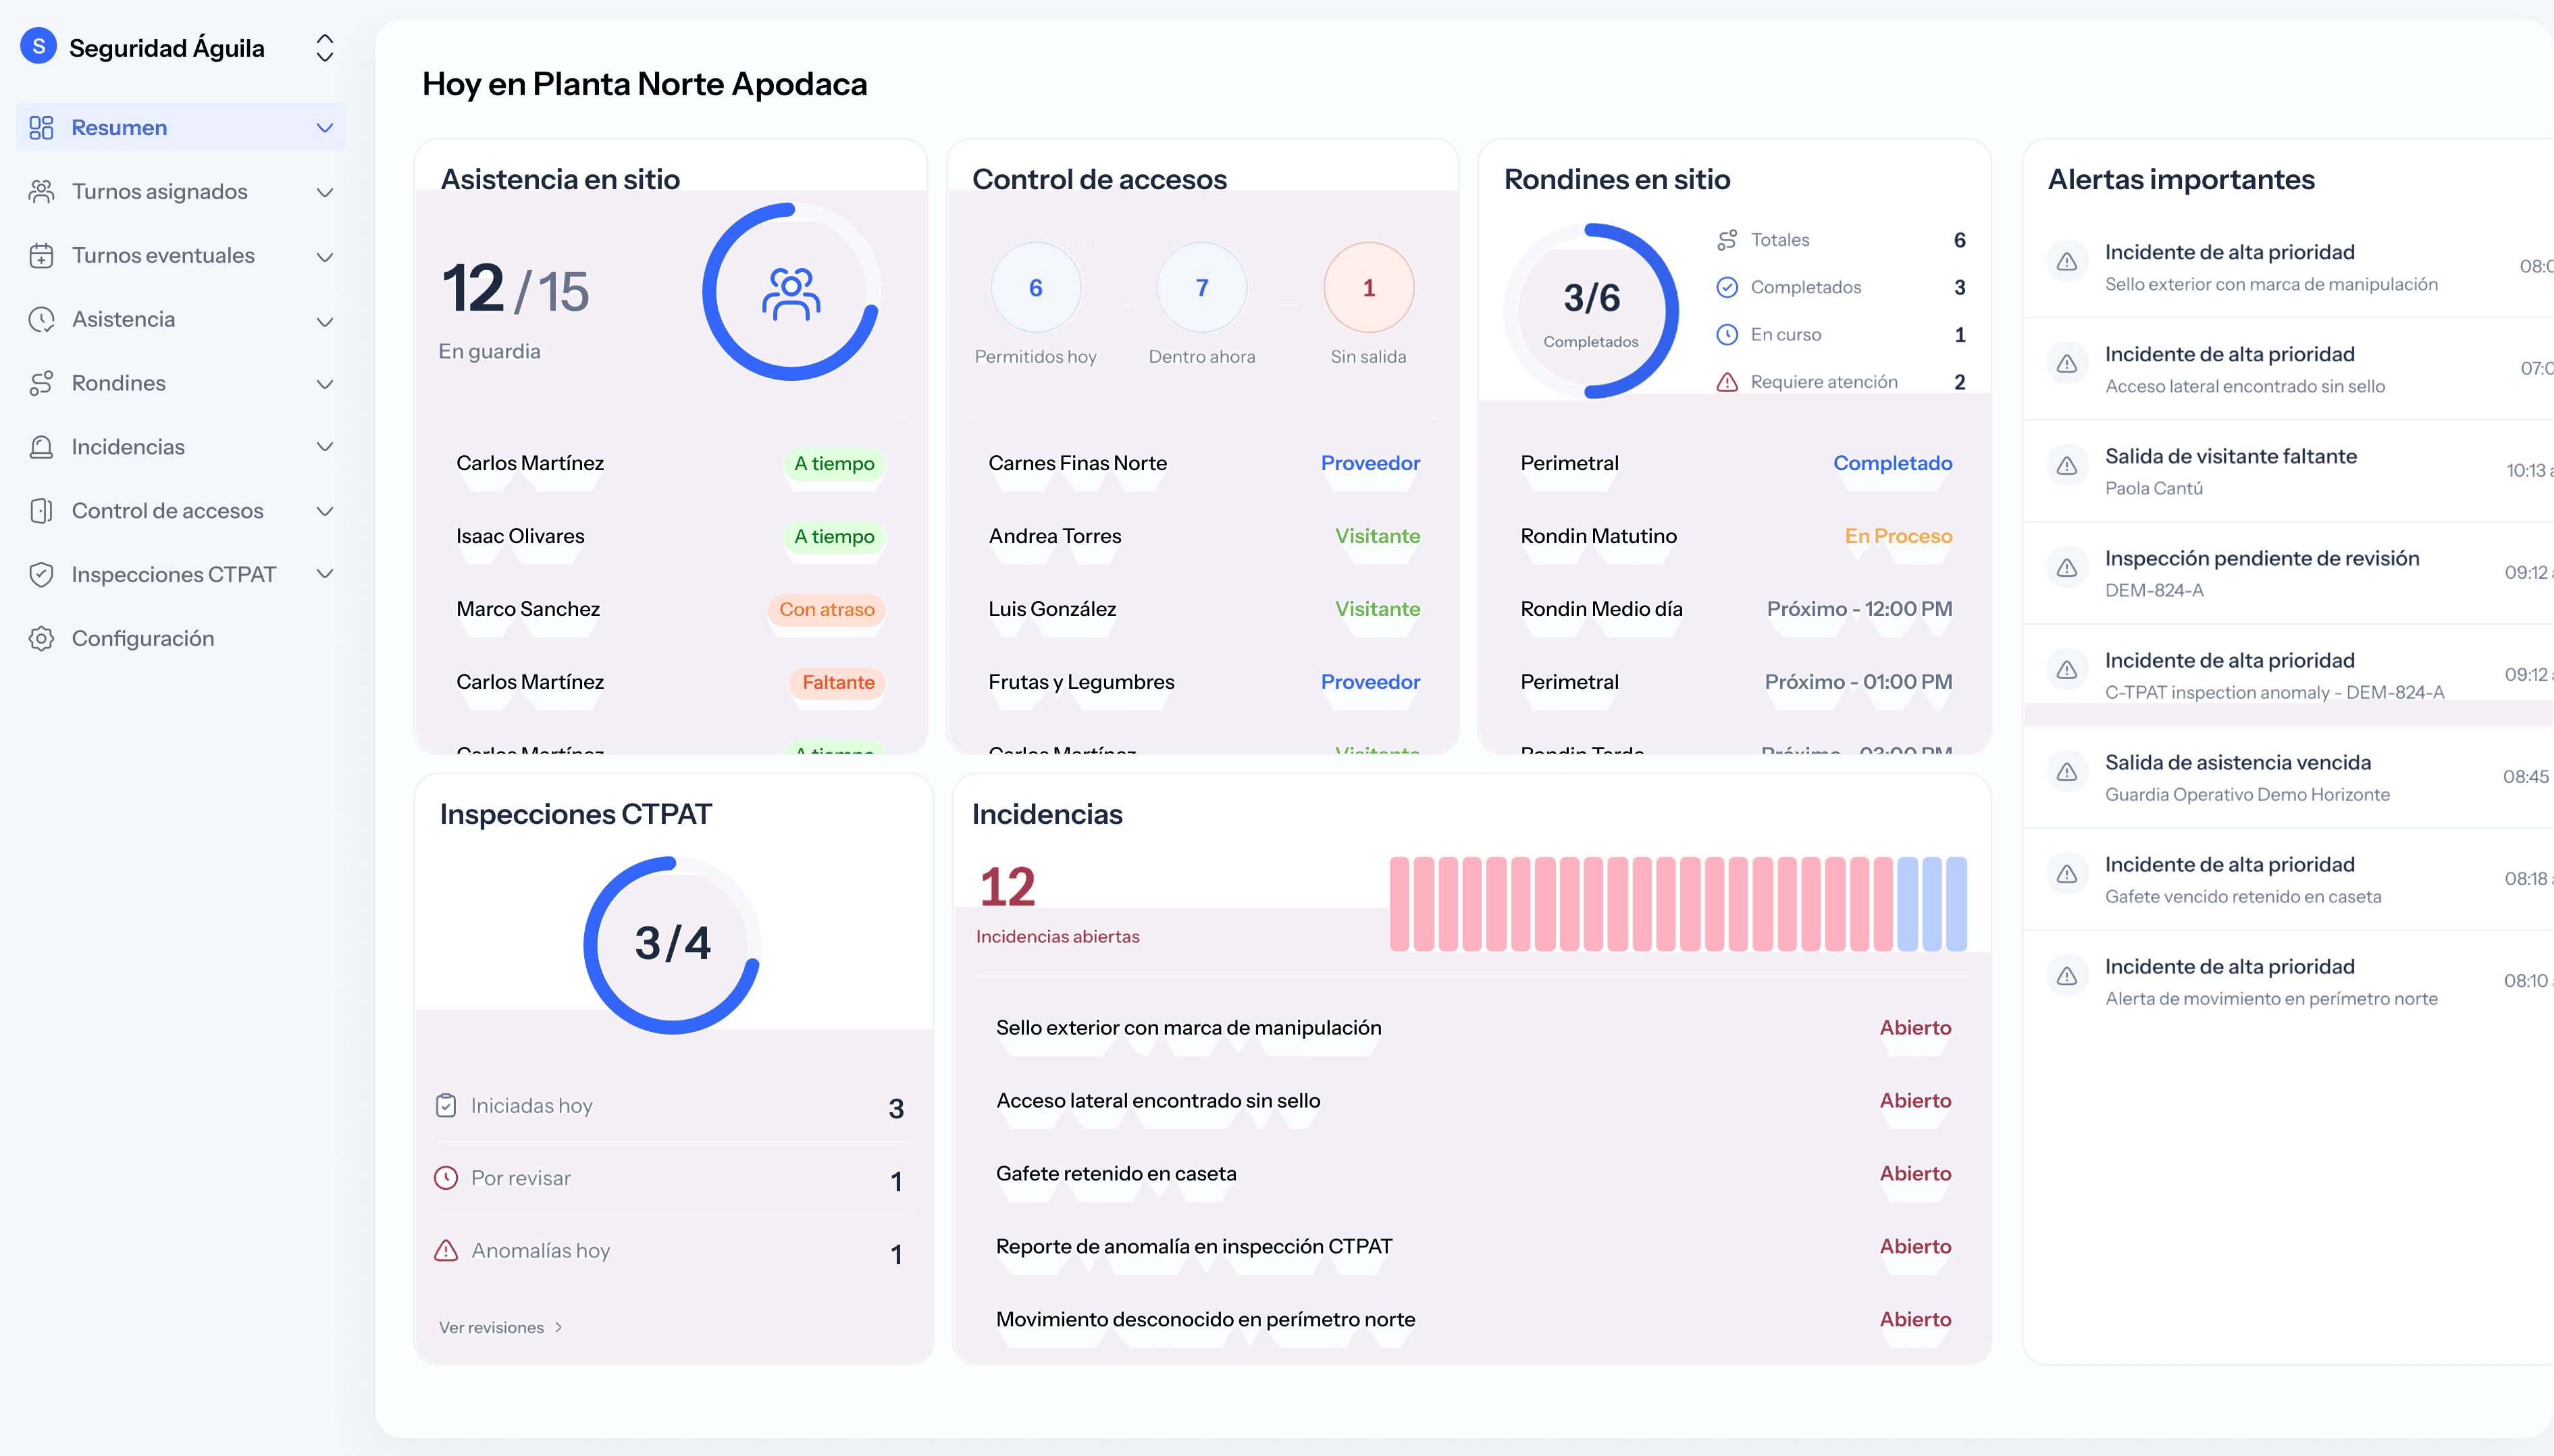The image size is (2554, 1456).
Task: Click the Asistencia clock icon
Action: pos(41,320)
